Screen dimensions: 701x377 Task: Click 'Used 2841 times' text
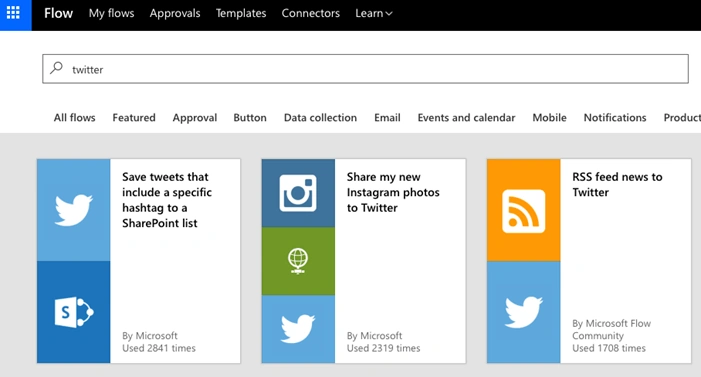pyautogui.click(x=159, y=348)
